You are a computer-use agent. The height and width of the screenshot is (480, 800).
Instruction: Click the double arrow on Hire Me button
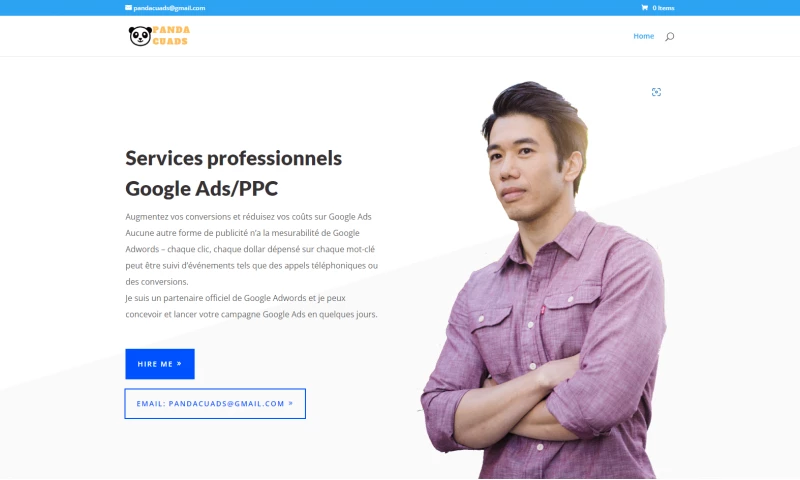tap(179, 364)
